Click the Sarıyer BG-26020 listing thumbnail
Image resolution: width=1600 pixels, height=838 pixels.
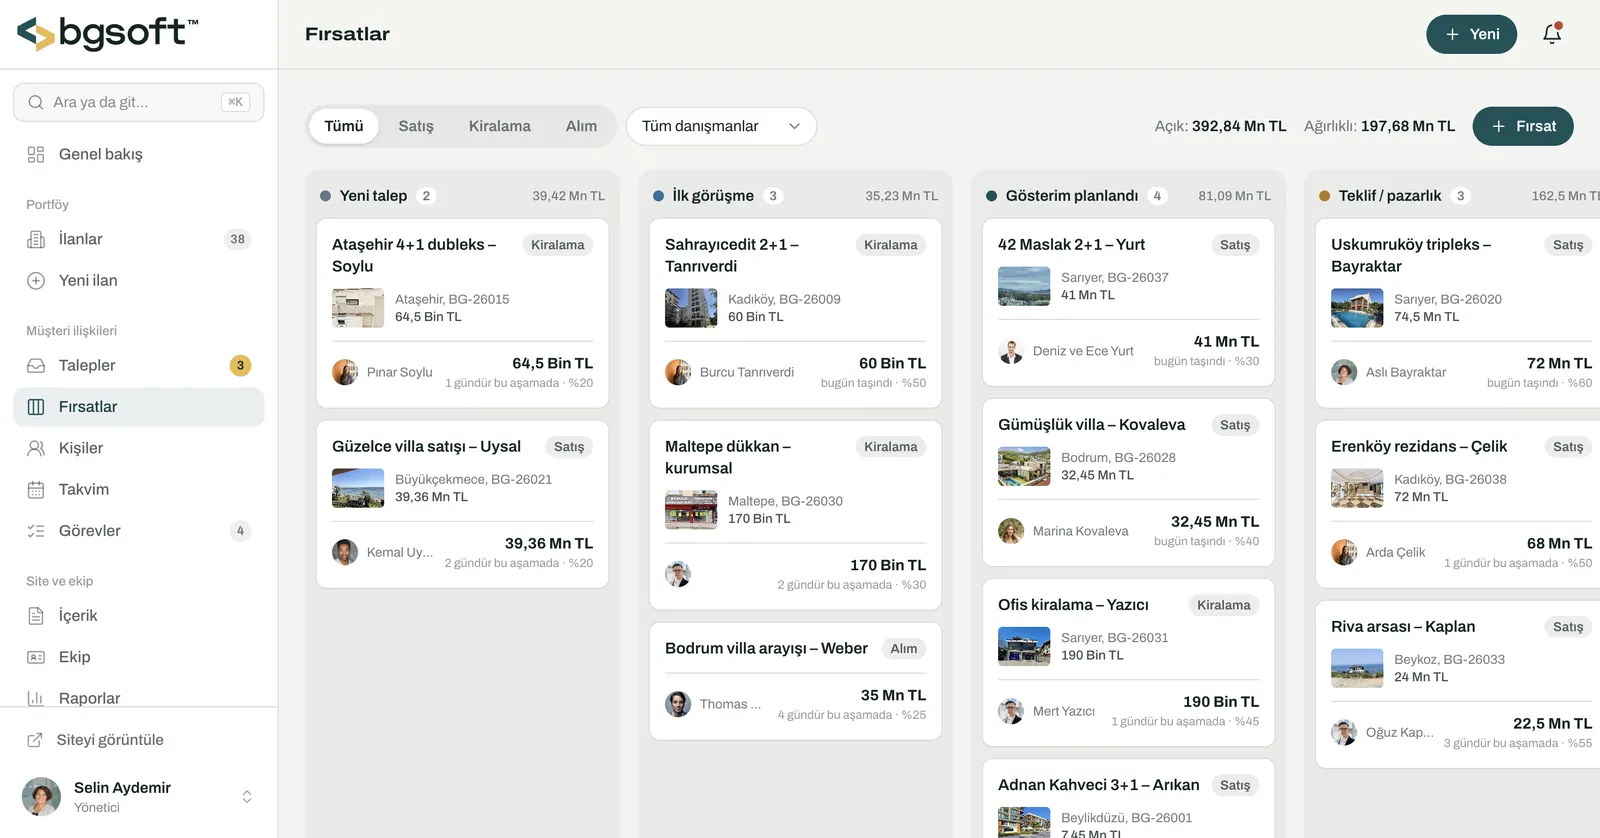[1357, 308]
